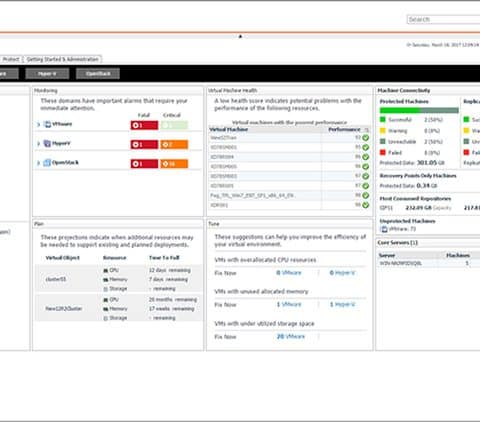Image resolution: width=480 pixels, height=422 pixels.
Task: Open the 1 Hyper-V unused memory link
Action: (x=342, y=304)
